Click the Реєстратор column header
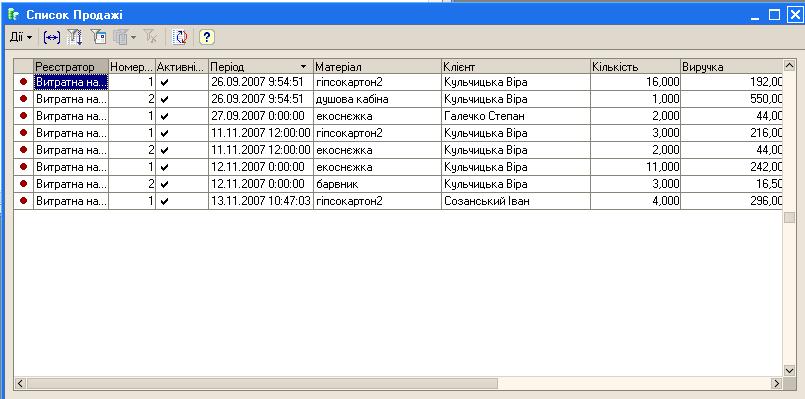This screenshot has height=399, width=805. (71, 67)
